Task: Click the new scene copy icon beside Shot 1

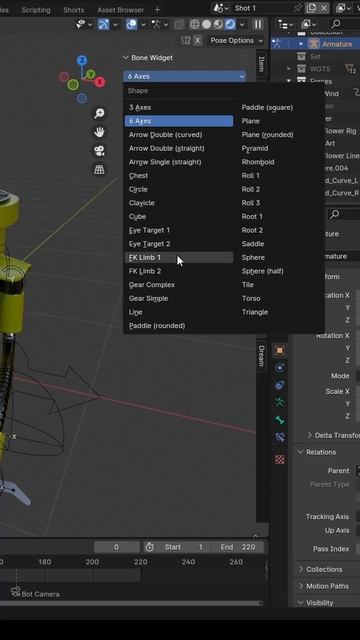Action: 311,8
